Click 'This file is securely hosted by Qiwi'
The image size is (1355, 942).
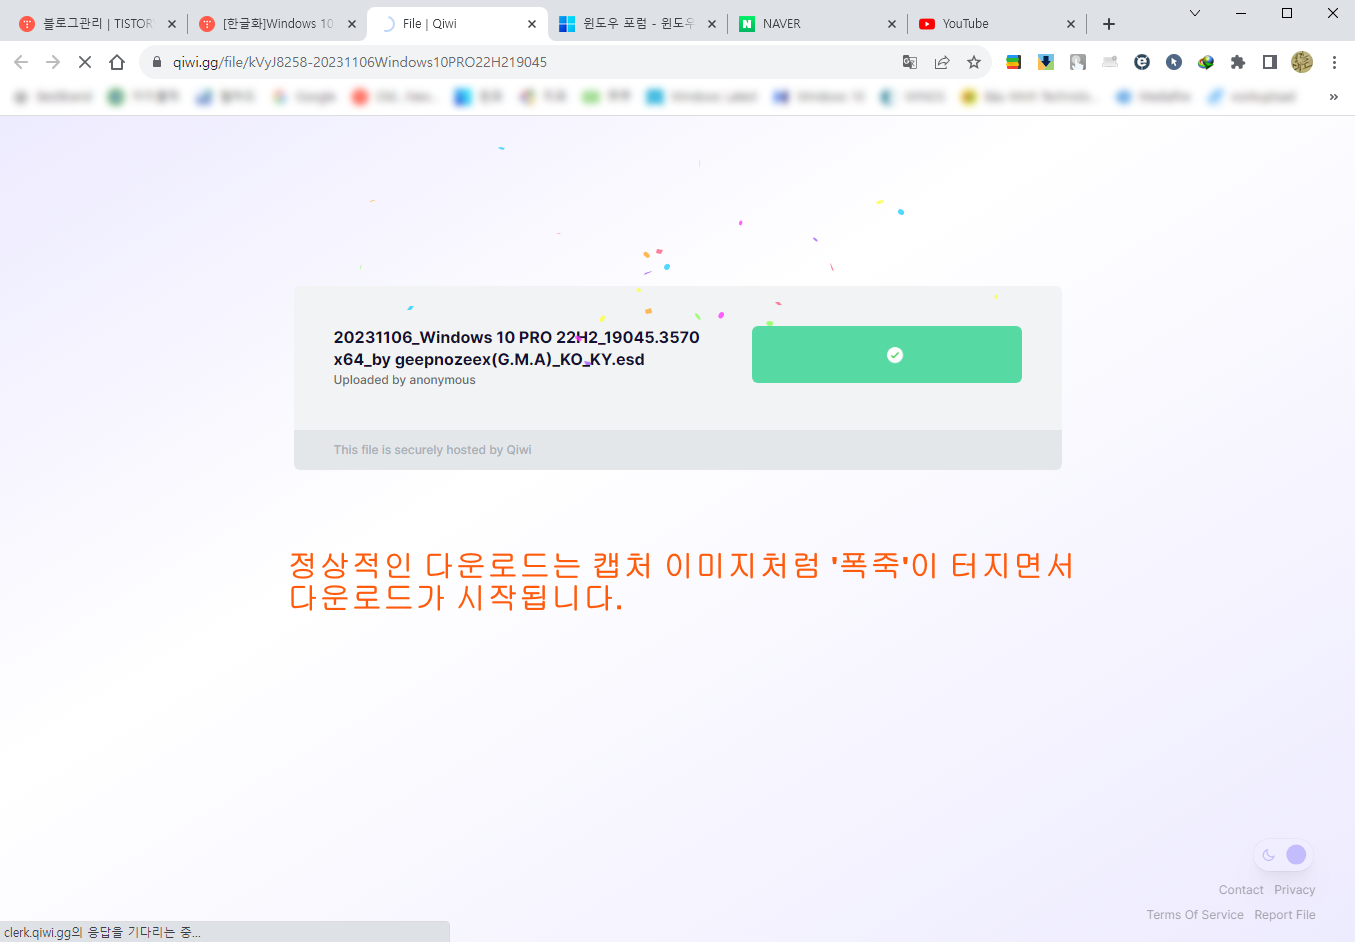(433, 450)
